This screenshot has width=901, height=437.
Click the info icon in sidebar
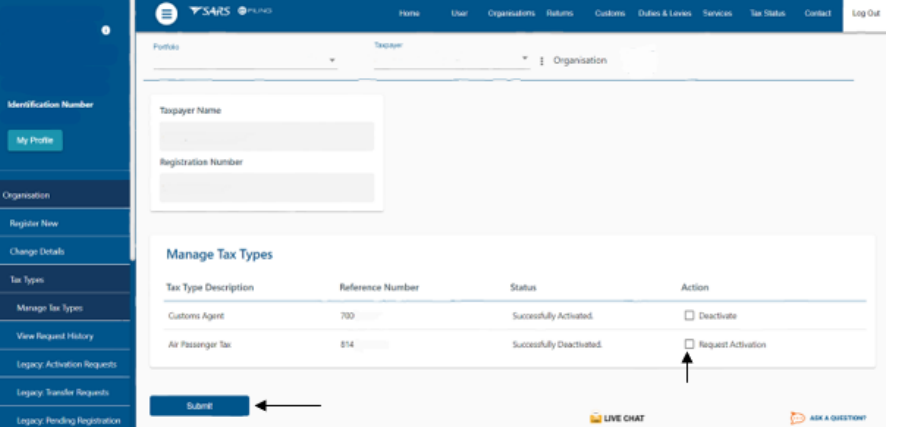pos(106,32)
